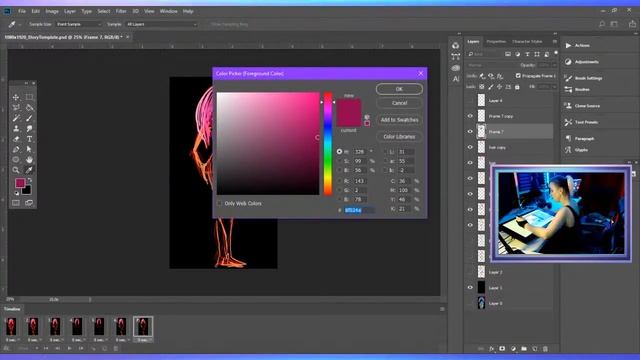Switch to the Properties tab
This screenshot has width=640, height=360.
click(496, 41)
